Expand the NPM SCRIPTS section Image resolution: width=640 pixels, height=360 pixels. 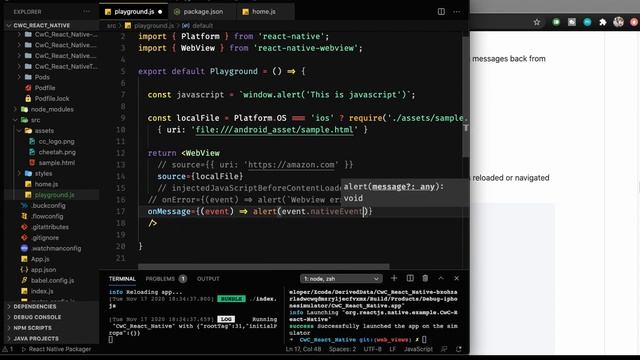point(32,328)
